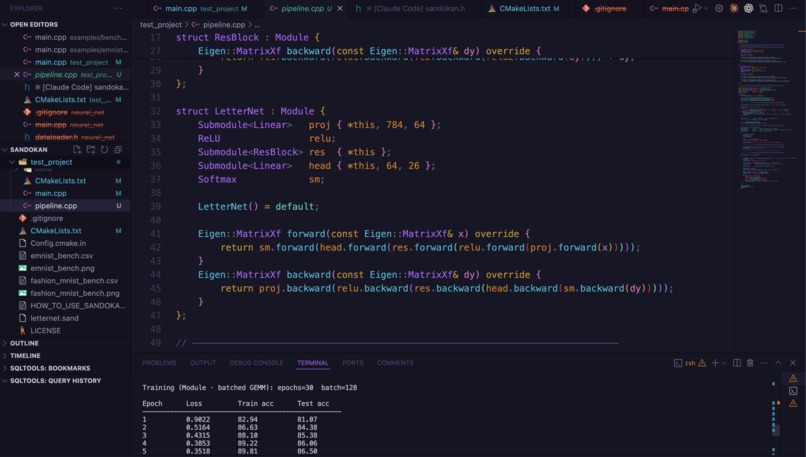Click pipeline.cpp in the breadcrumb path
Image resolution: width=806 pixels, height=457 pixels.
tap(224, 25)
